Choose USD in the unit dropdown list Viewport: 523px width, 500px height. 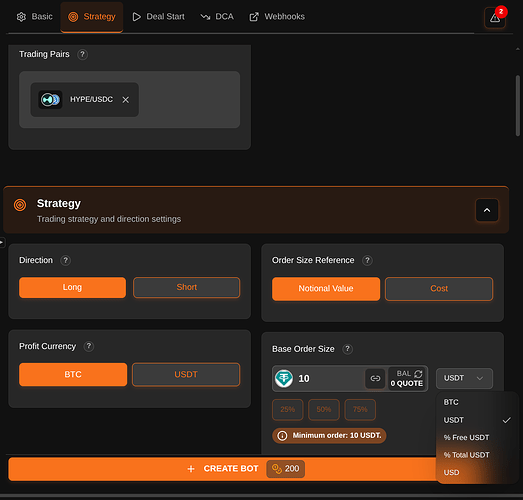coord(477,473)
